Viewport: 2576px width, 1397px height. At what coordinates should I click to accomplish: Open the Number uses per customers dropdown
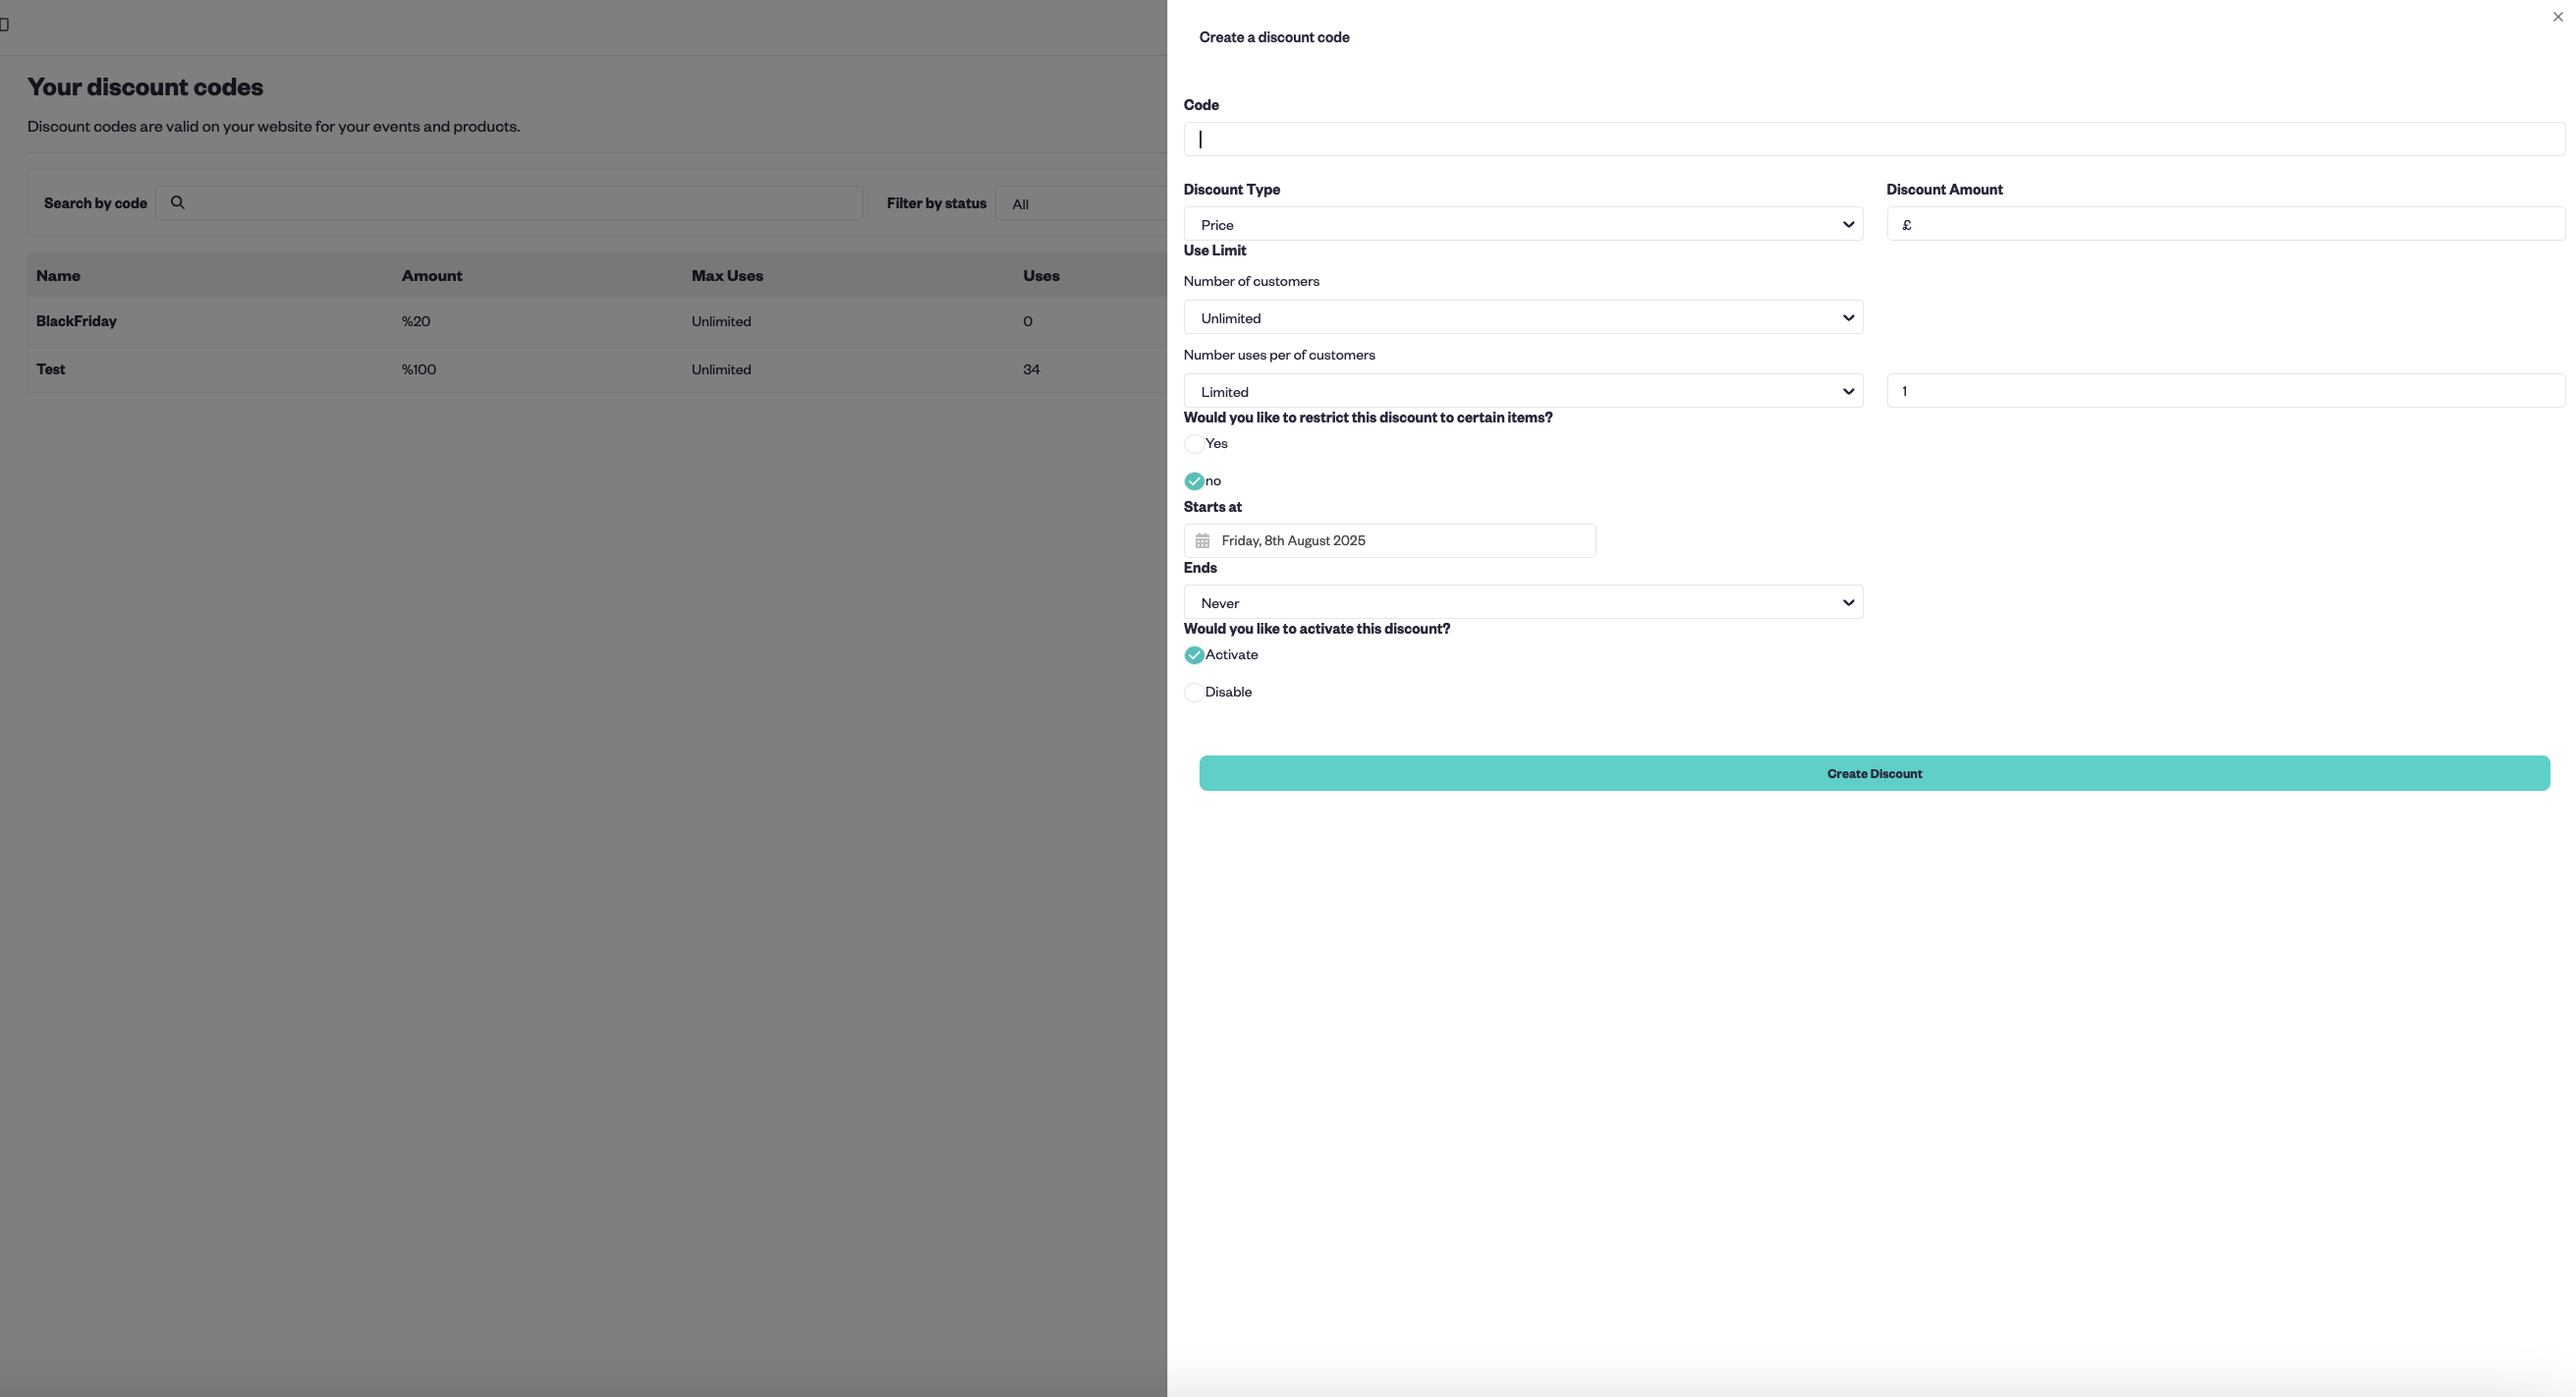[x=1522, y=391]
